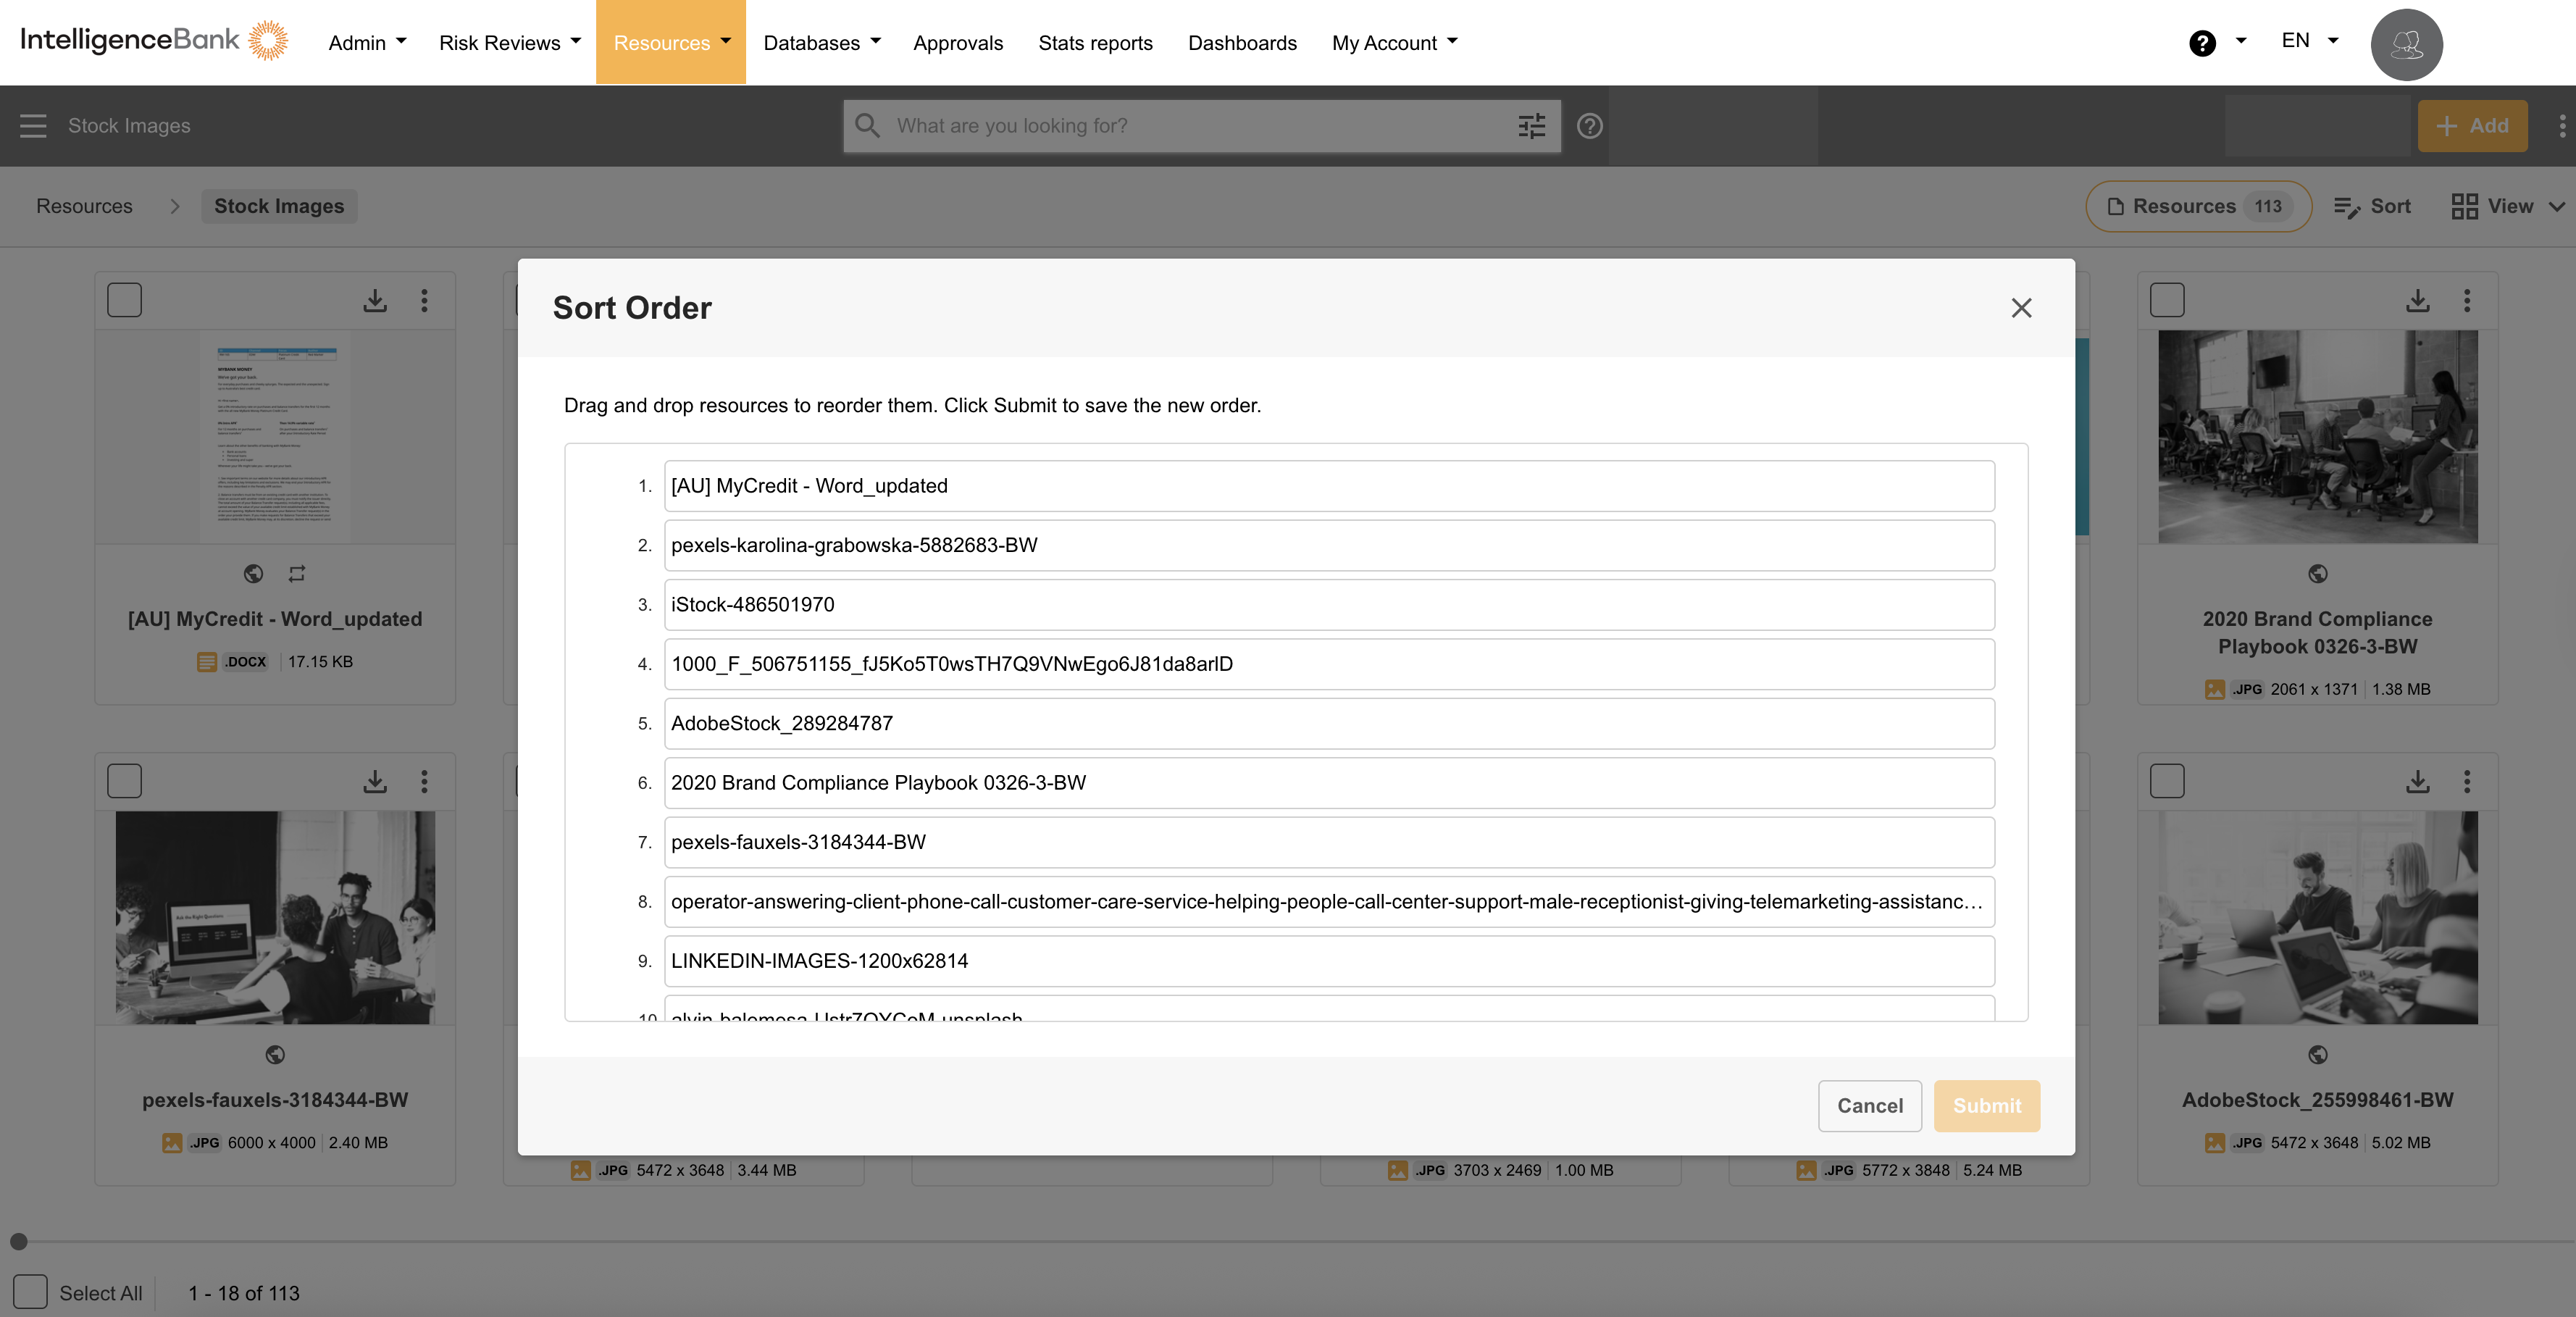Click the search help question mark icon

1589,126
